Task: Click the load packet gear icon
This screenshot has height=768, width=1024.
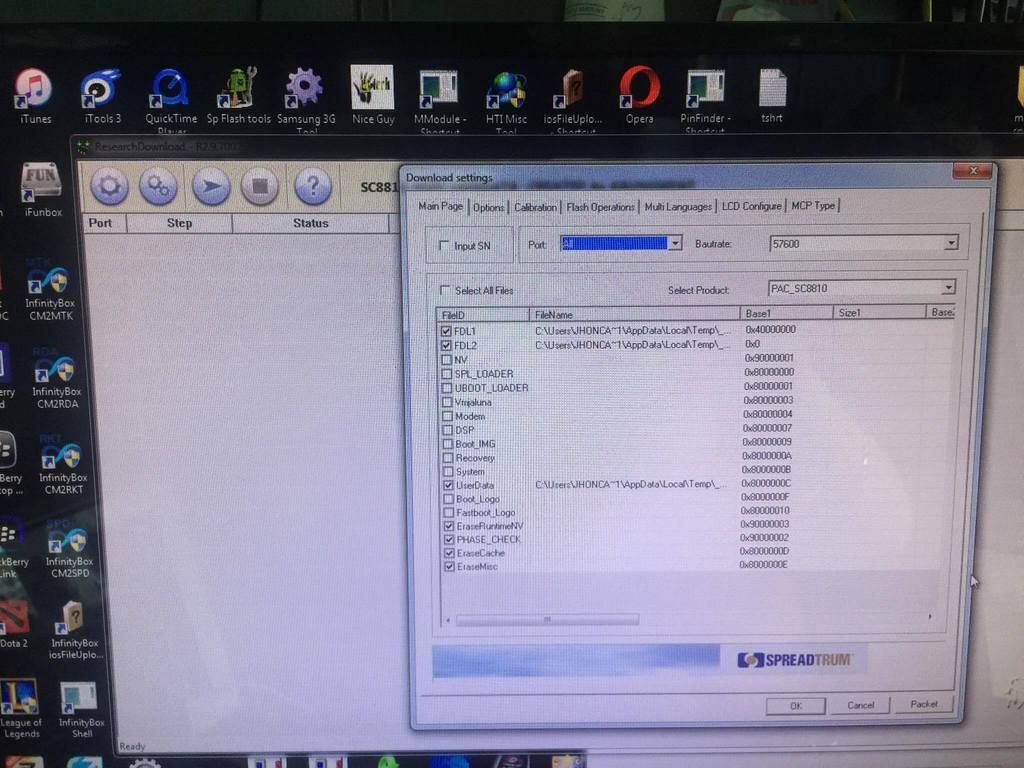Action: coord(109,186)
